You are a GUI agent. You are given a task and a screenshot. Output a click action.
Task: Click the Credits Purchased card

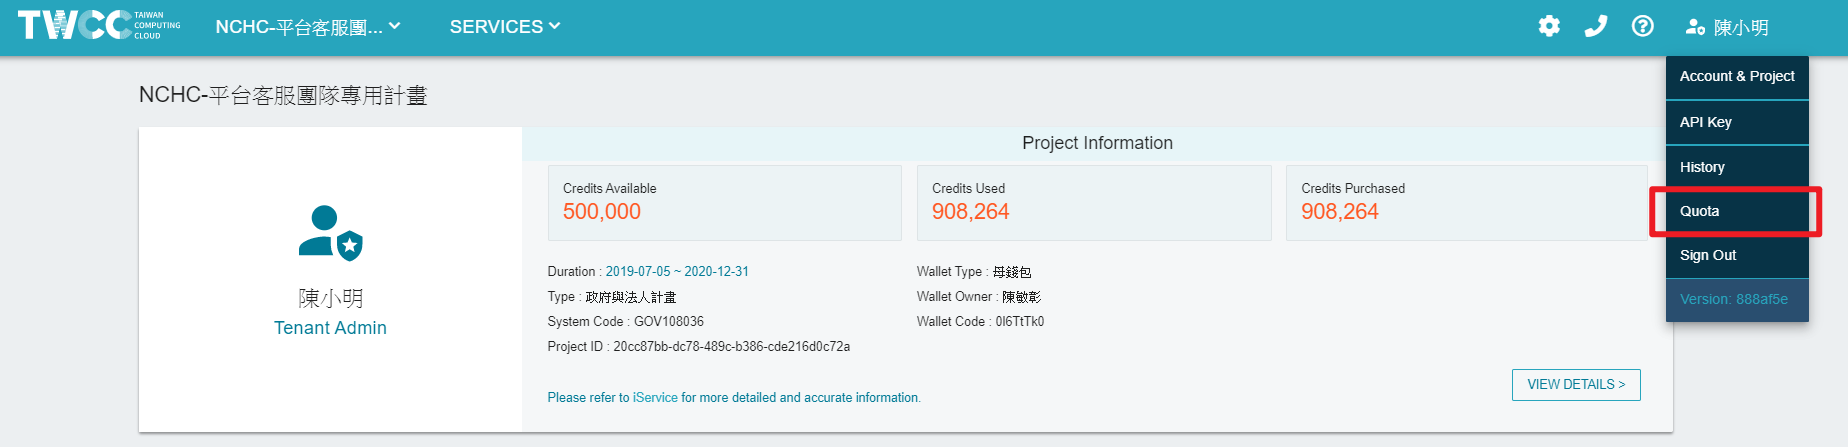1466,203
